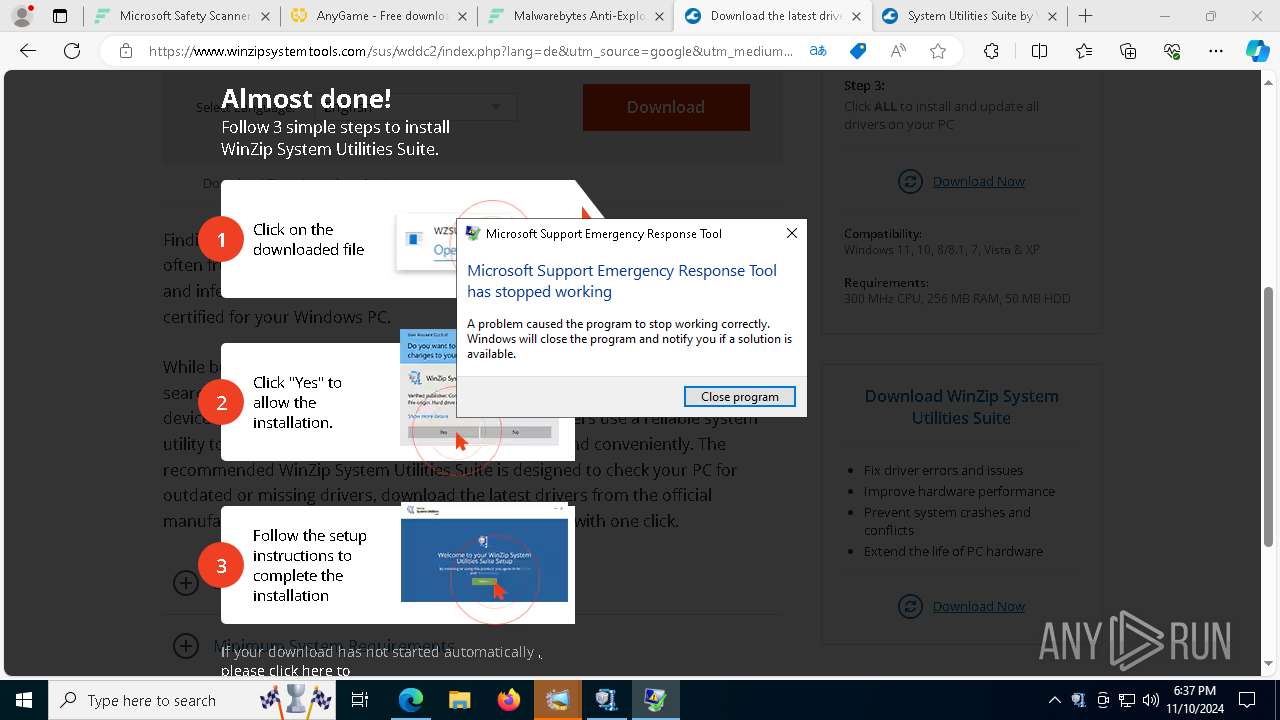Close the Malwarebytes Anti-Exploit tab

[x=659, y=16]
